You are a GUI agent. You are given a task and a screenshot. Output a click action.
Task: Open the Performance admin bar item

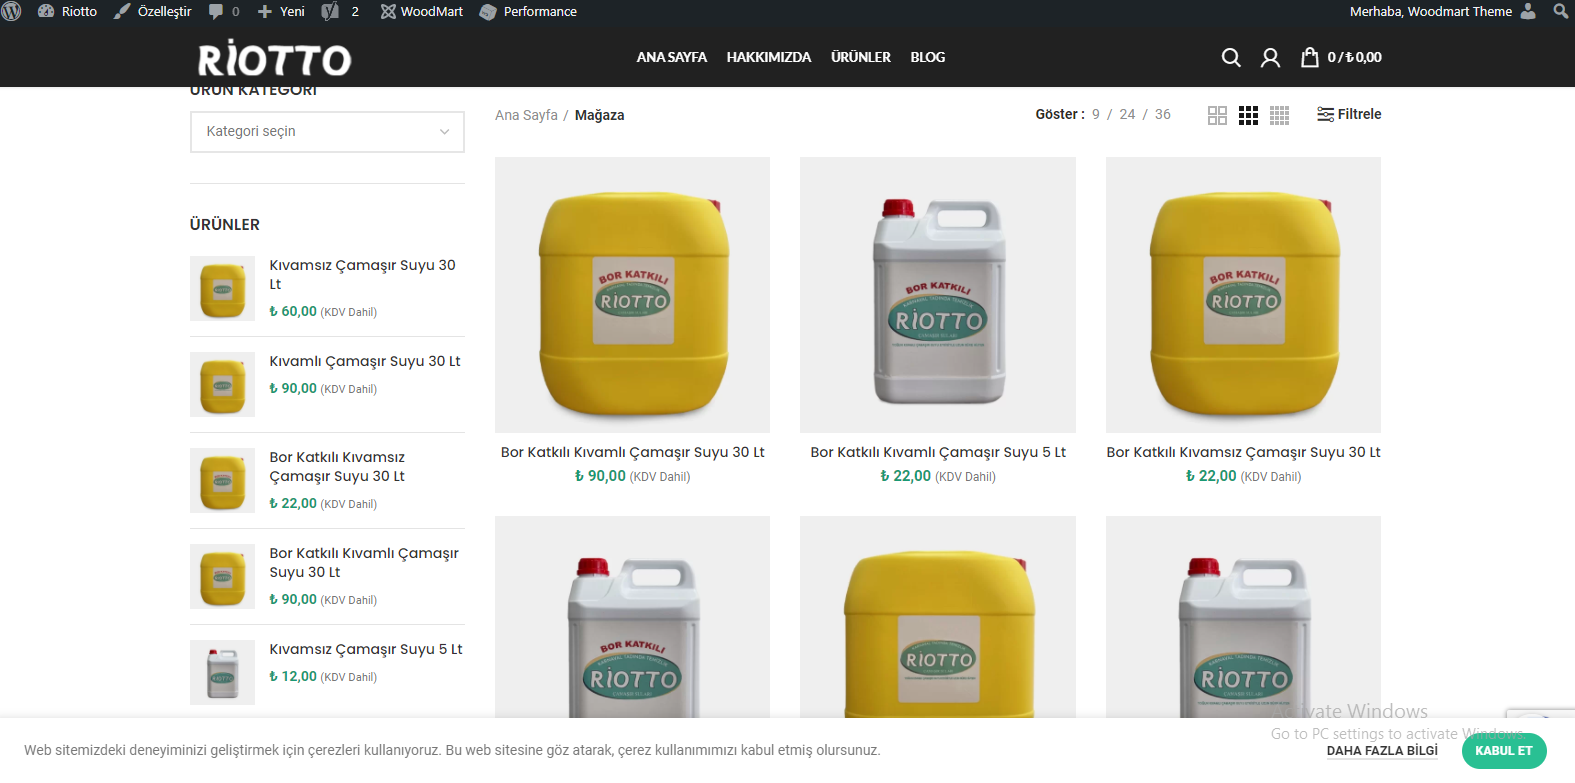[x=528, y=11]
